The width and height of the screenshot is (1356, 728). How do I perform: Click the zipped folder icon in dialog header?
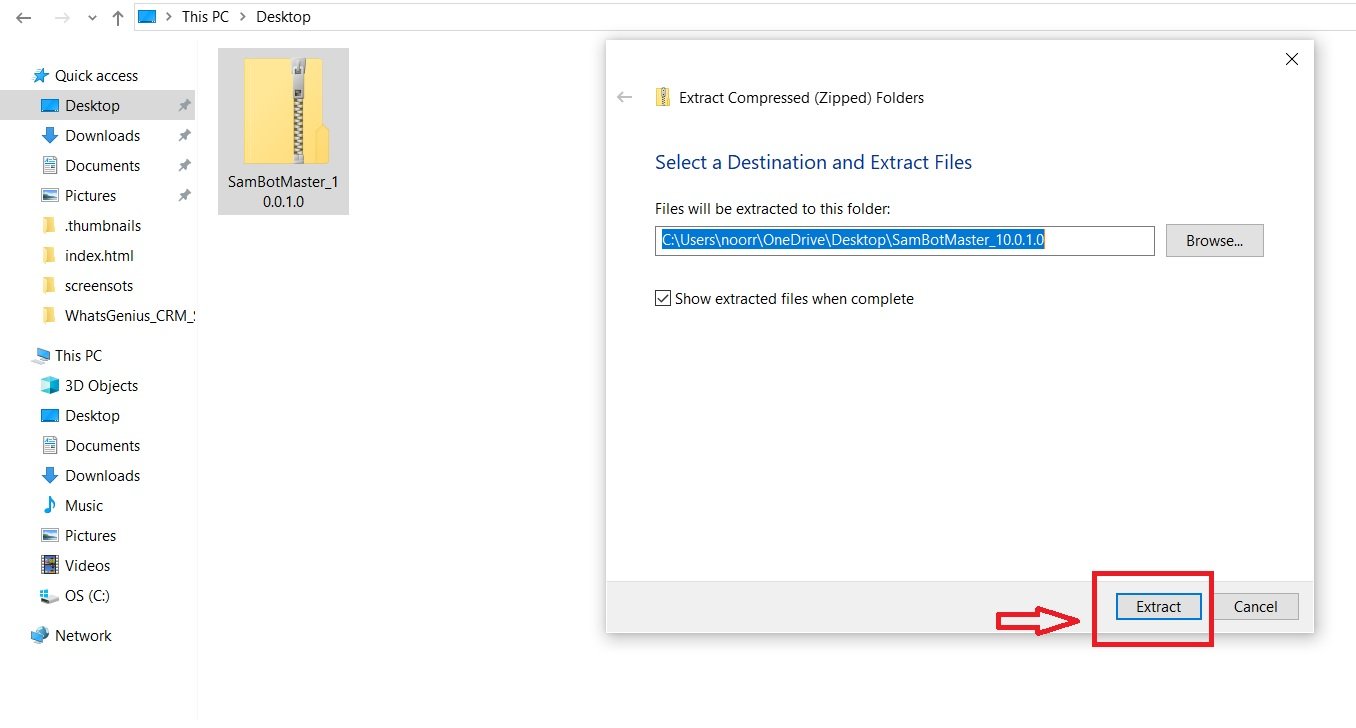(662, 97)
